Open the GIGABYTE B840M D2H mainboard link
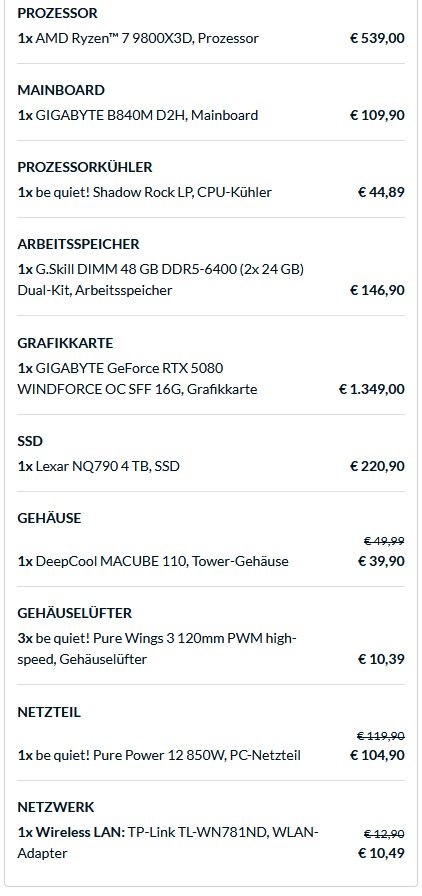 click(147, 115)
